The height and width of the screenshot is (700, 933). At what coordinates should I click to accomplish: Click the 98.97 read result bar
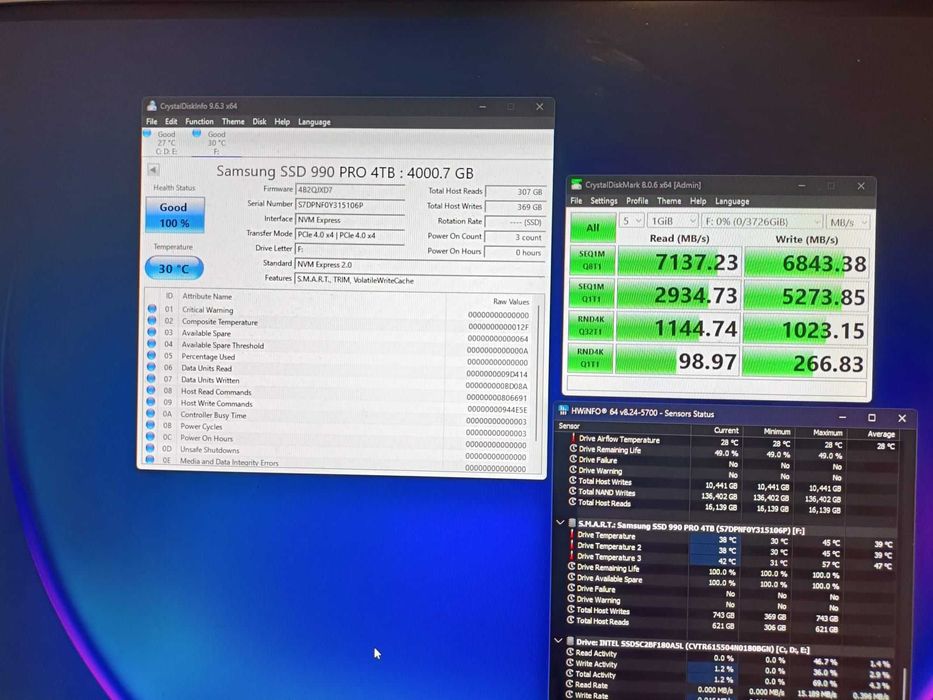coord(678,361)
